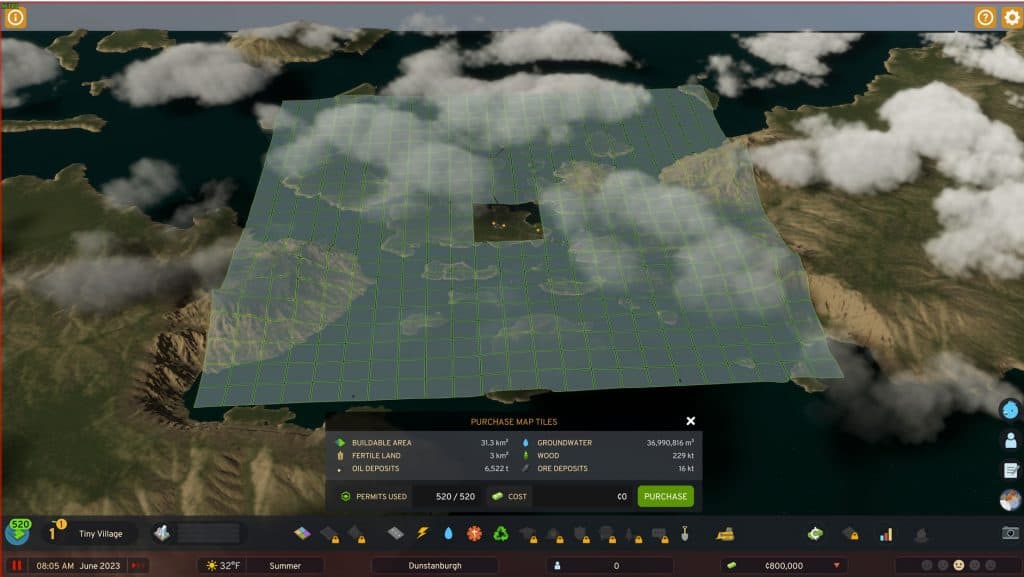Open the notepad journal icon on right edge

tap(1010, 470)
